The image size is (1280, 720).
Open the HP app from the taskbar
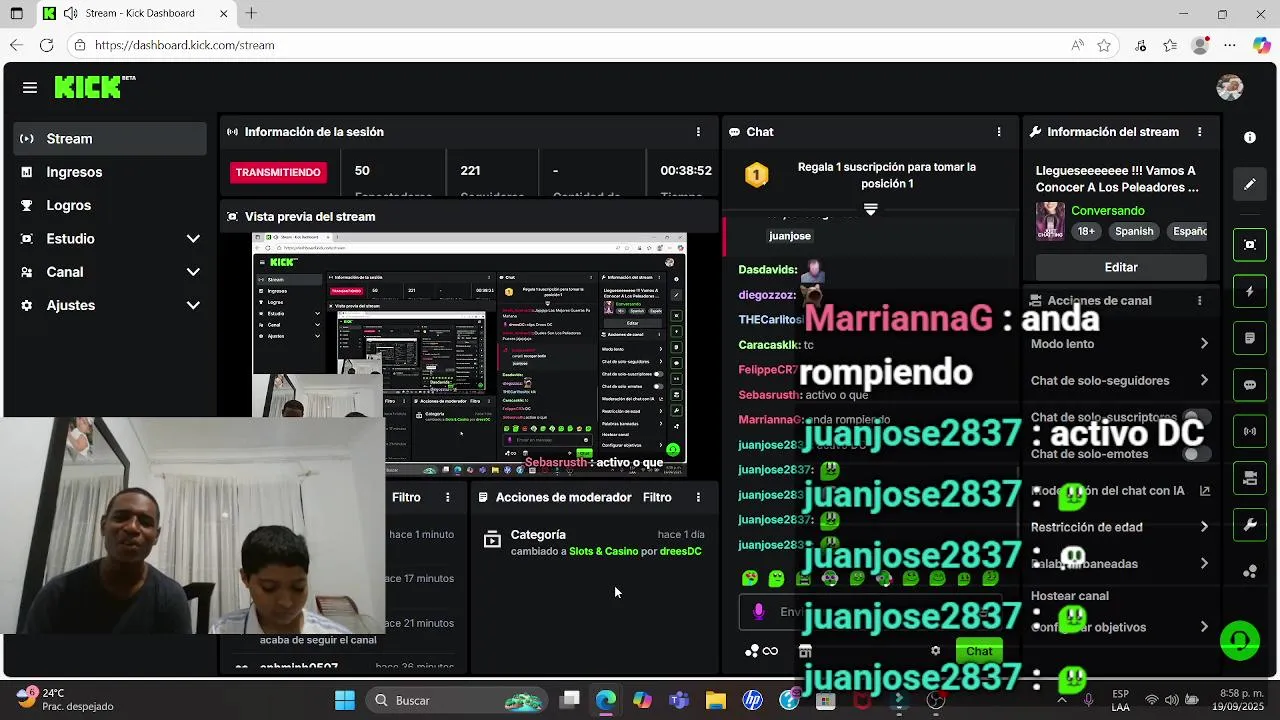coord(753,700)
